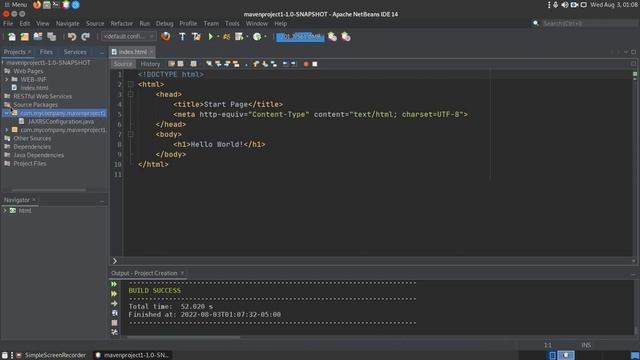Open the Tools menu

[232, 24]
